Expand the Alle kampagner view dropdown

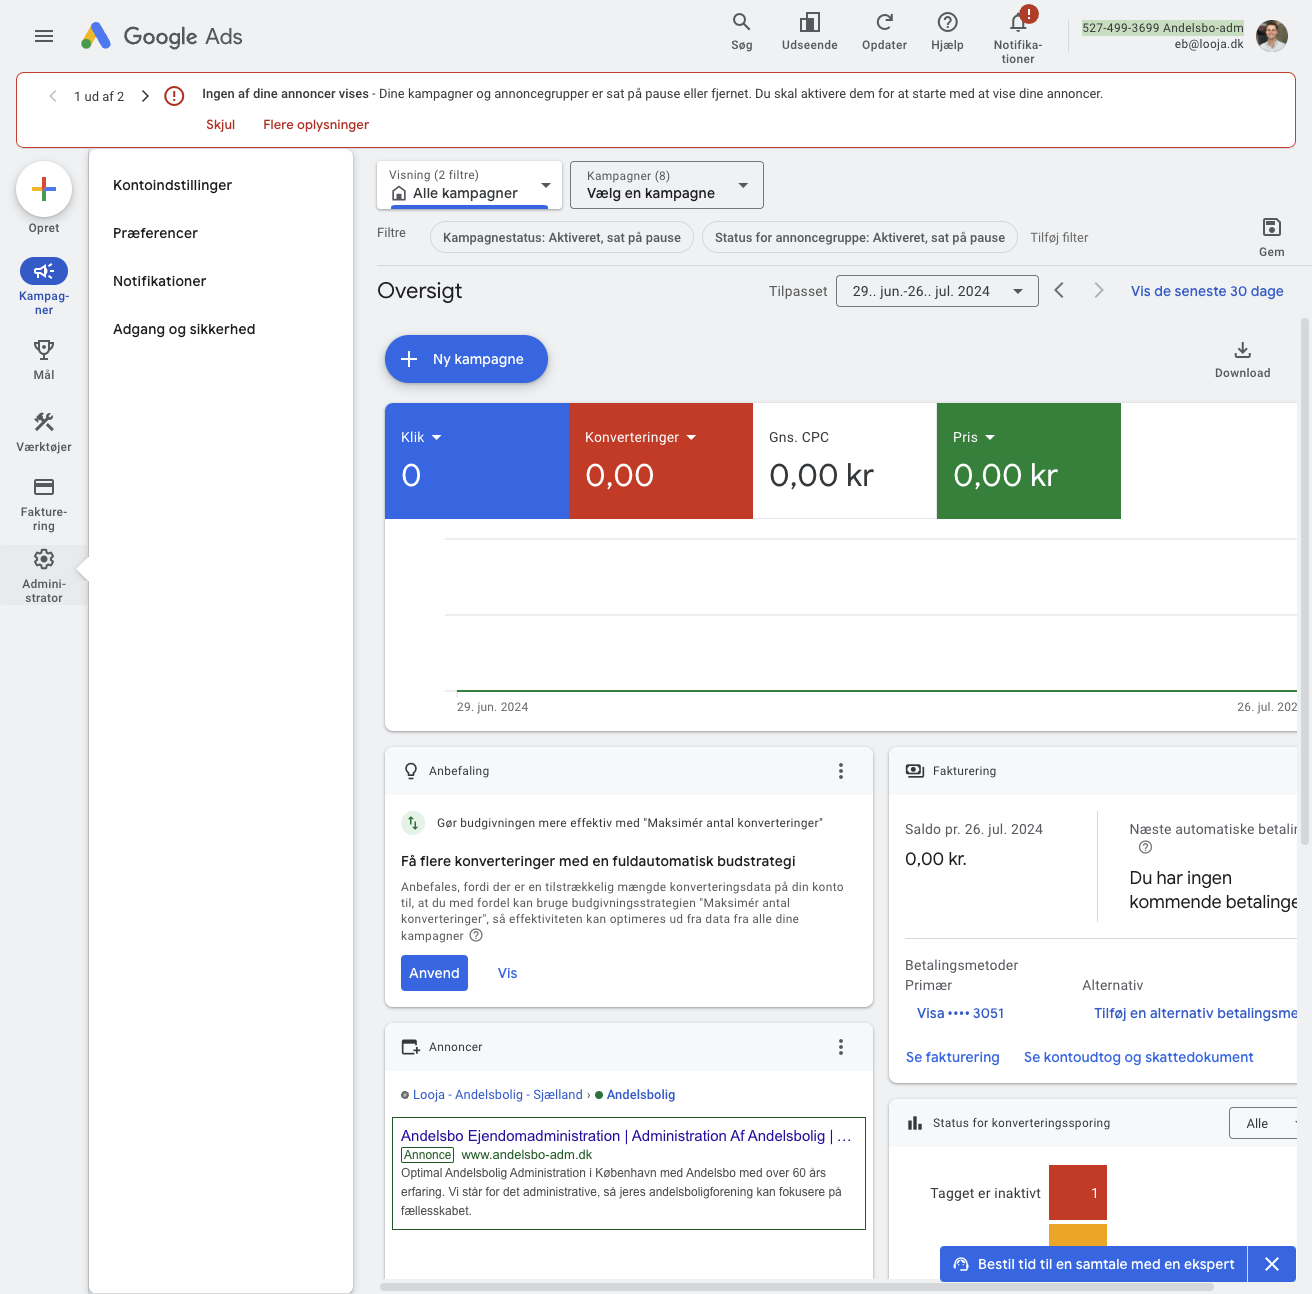(x=469, y=185)
